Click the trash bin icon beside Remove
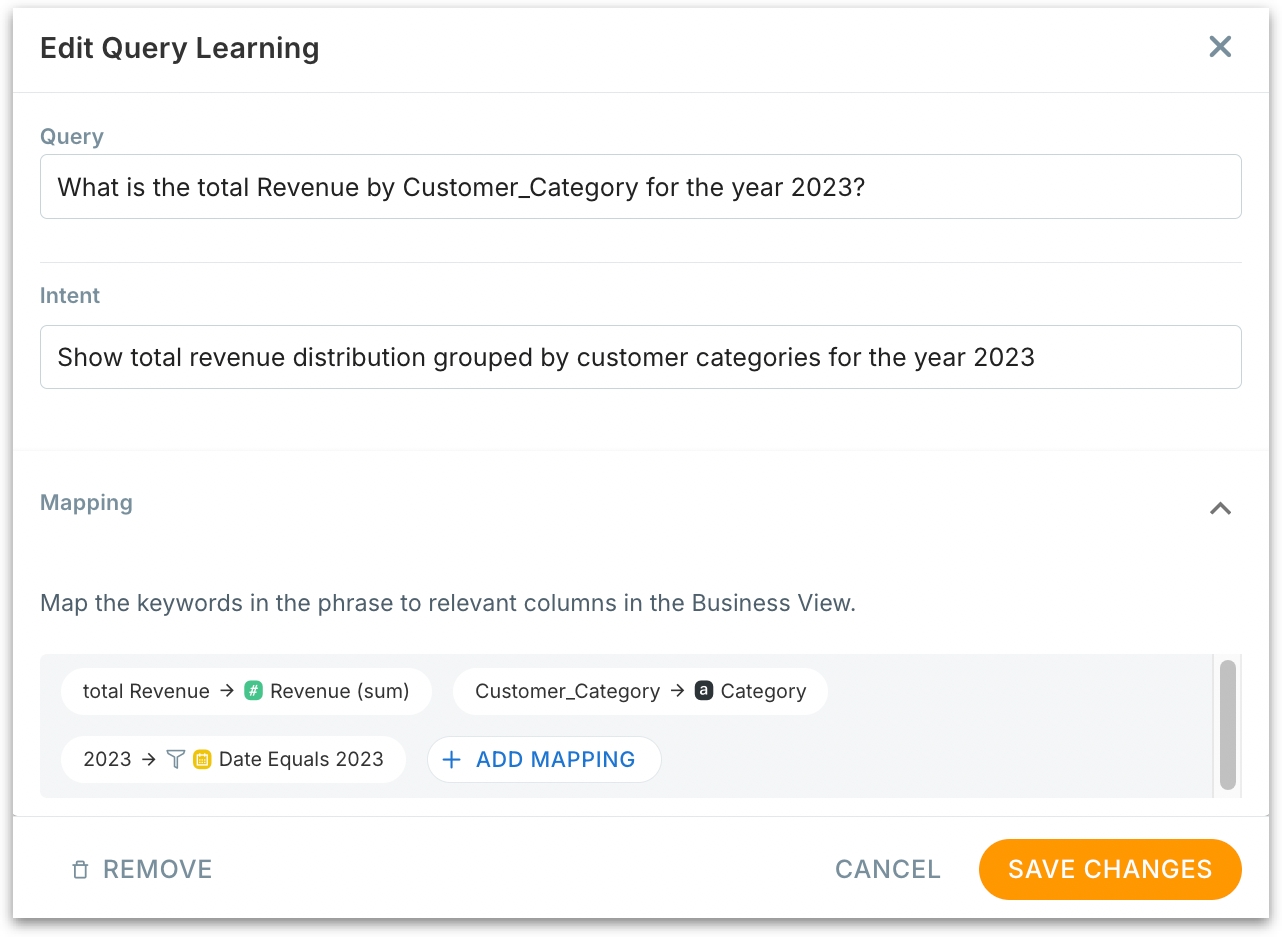This screenshot has width=1282, height=937. pos(80,870)
